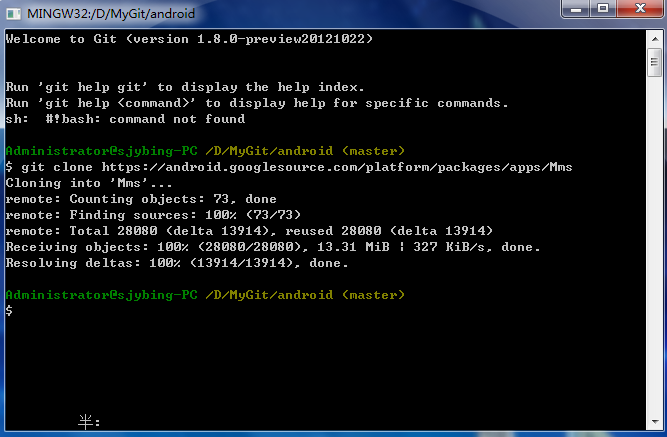Click the git clone command URL line

point(289,167)
